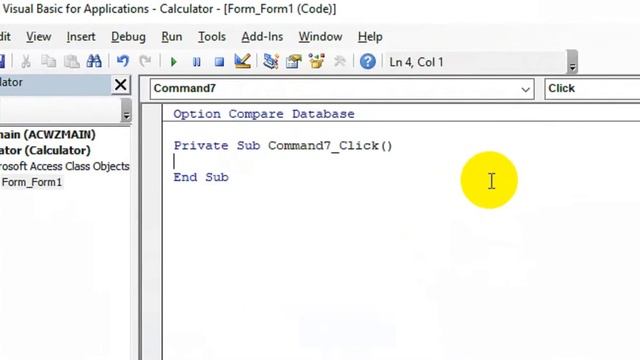Open the Help menu
Image resolution: width=640 pixels, height=360 pixels.
370,37
